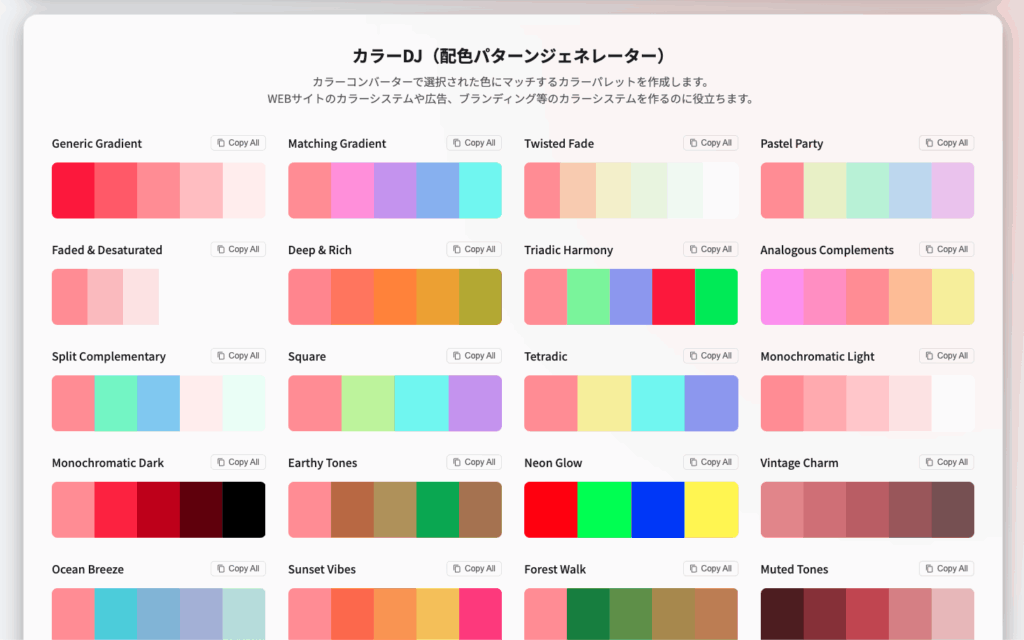Select darkest brown swatch in Vintage Charm
Image resolution: width=1024 pixels, height=640 pixels.
[x=953, y=509]
